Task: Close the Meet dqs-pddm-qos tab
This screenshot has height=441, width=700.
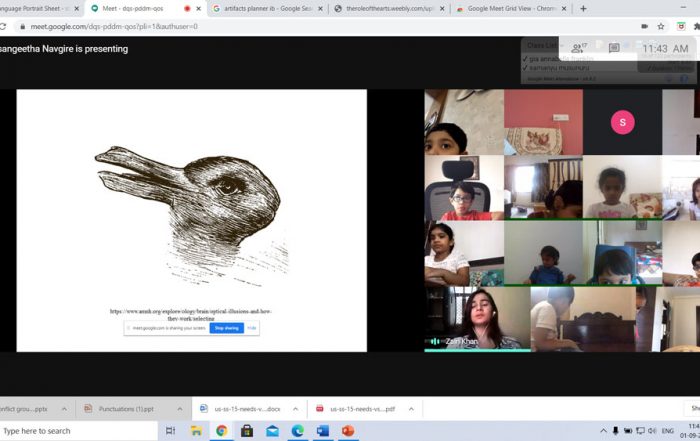Action: coord(199,8)
